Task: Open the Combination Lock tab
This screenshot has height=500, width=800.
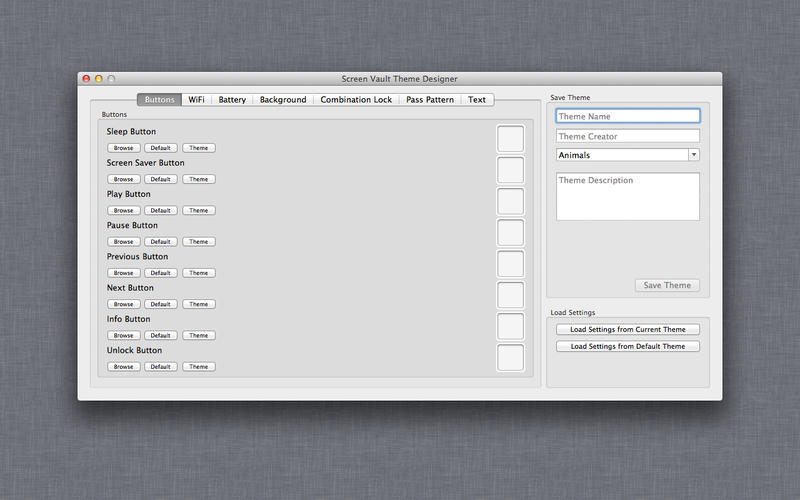Action: click(x=356, y=100)
